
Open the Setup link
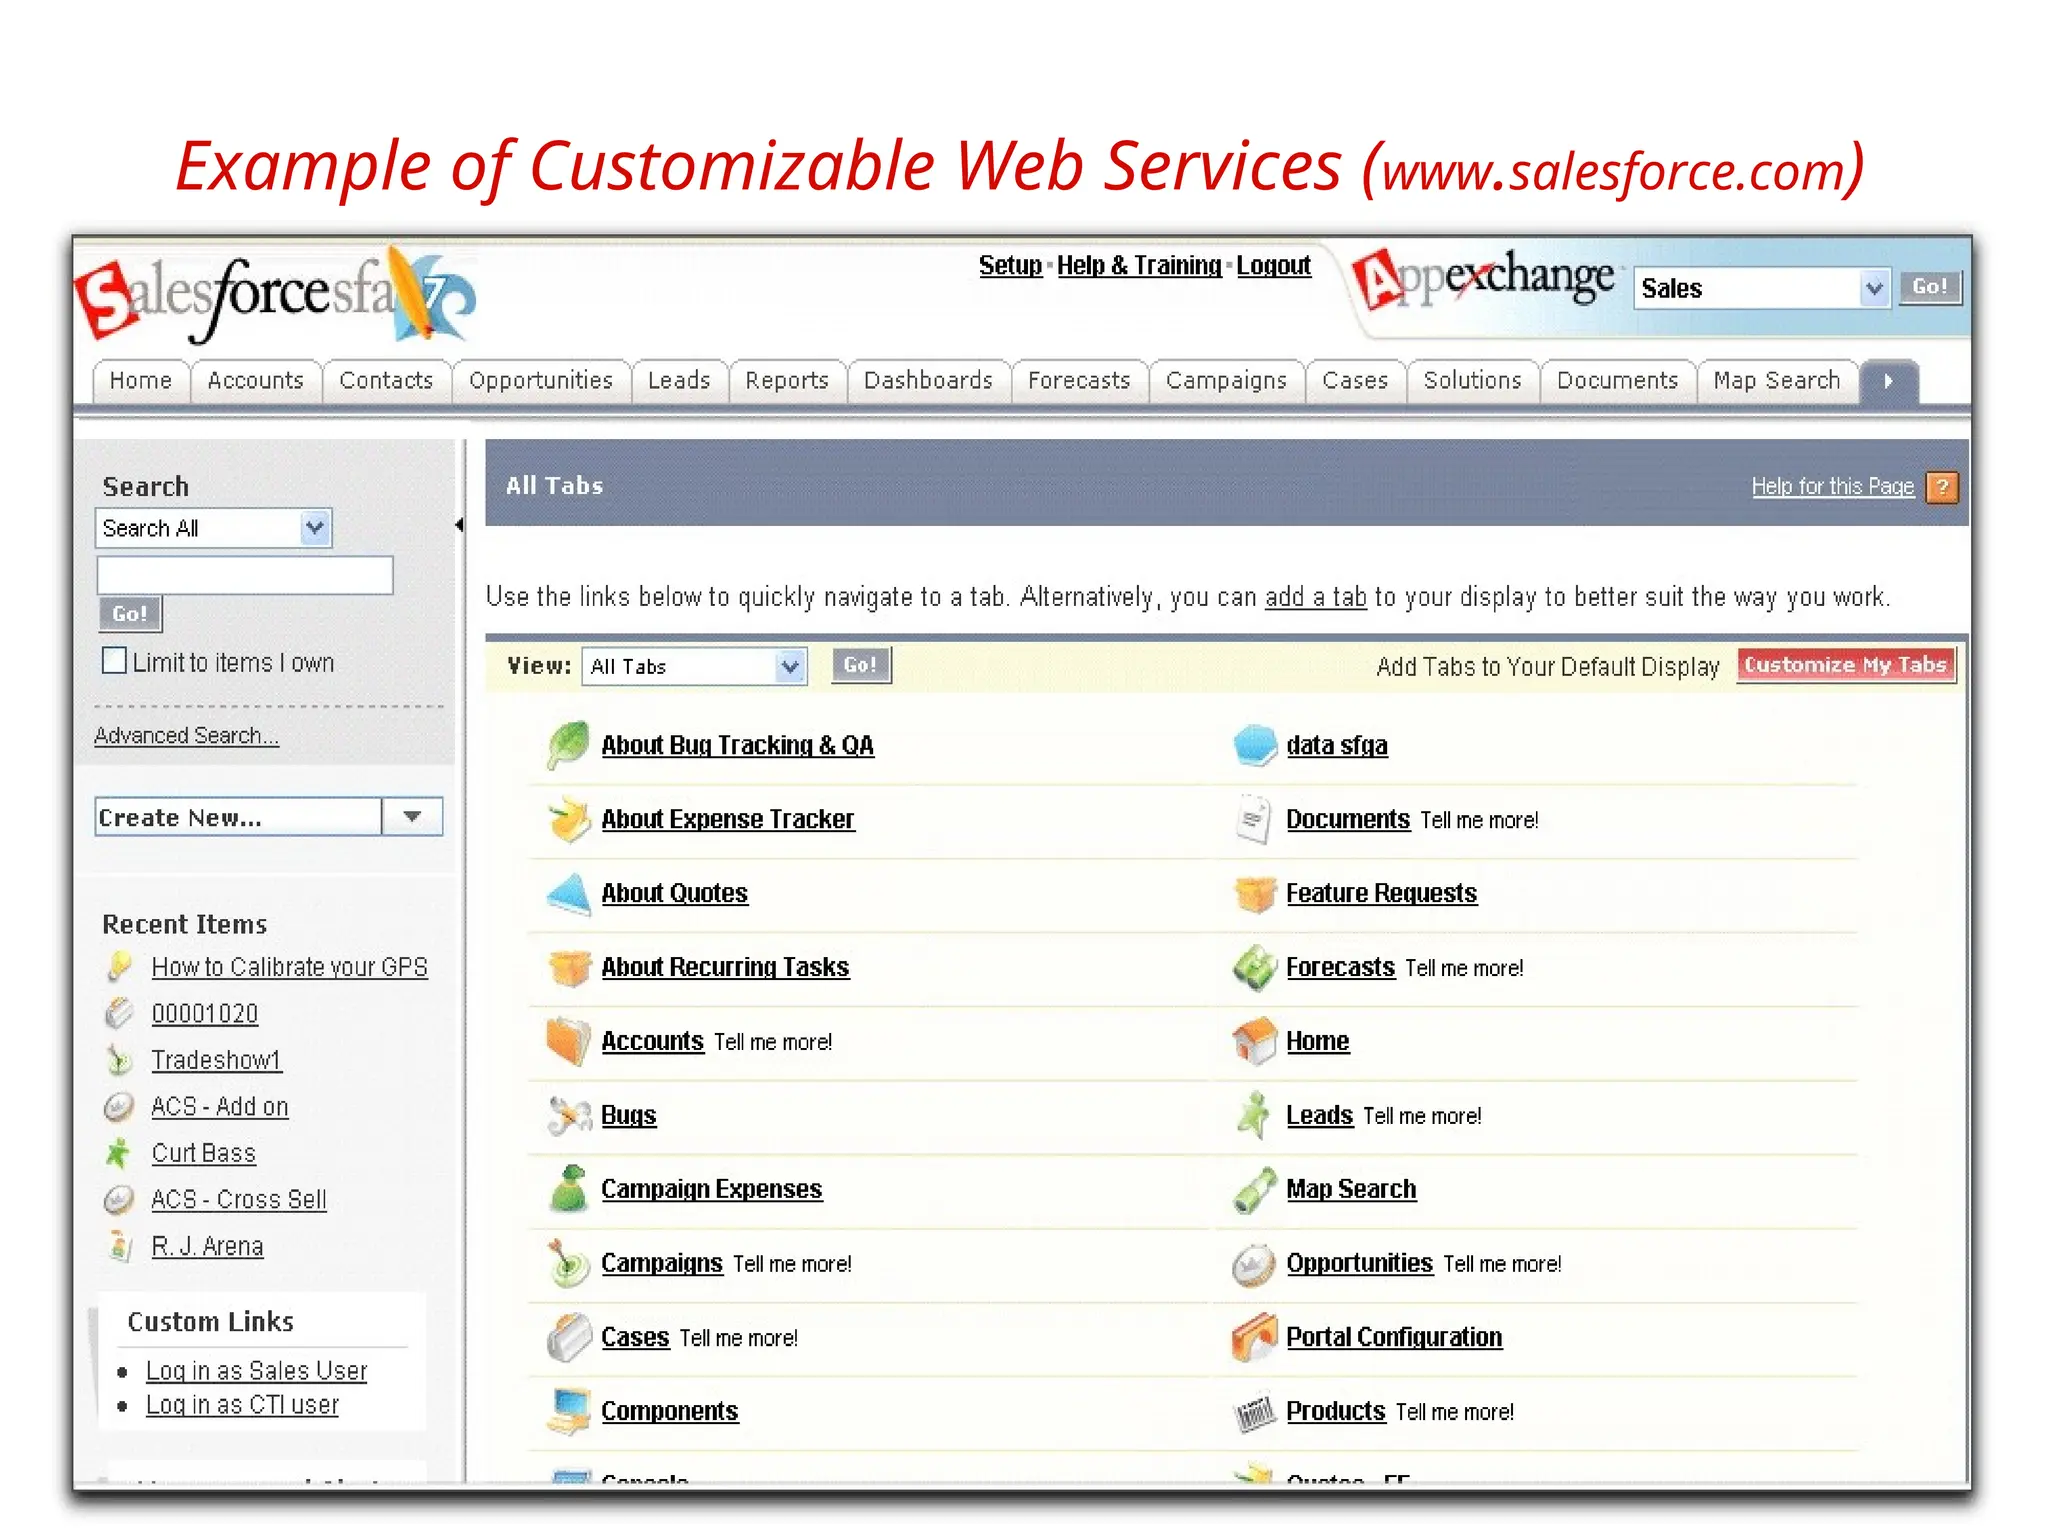(1010, 265)
